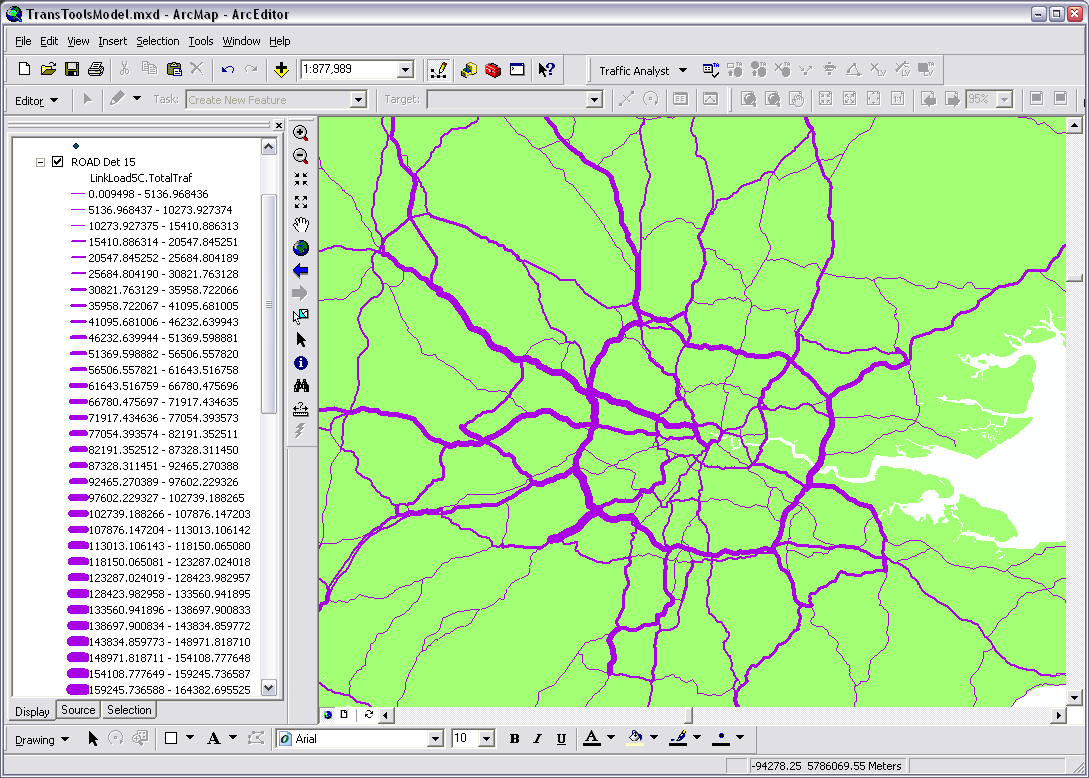
Task: Open the View menu
Action: click(x=78, y=41)
